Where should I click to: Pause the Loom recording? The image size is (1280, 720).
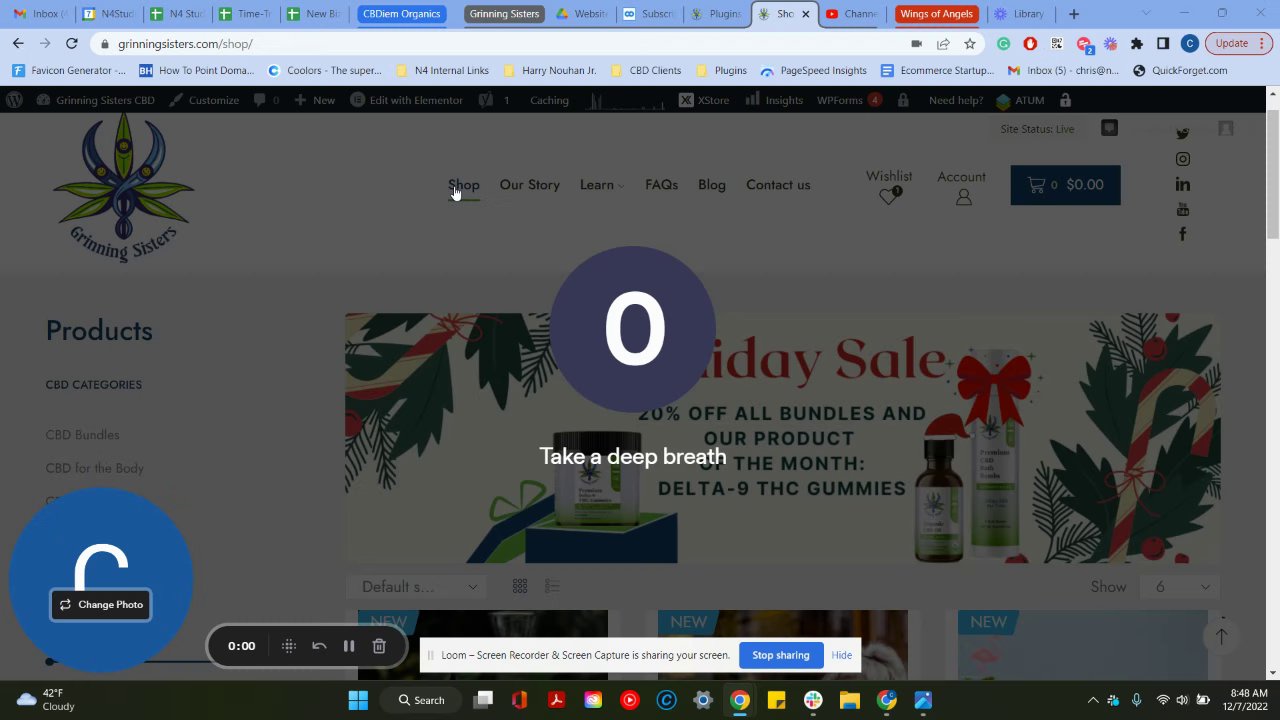point(349,646)
